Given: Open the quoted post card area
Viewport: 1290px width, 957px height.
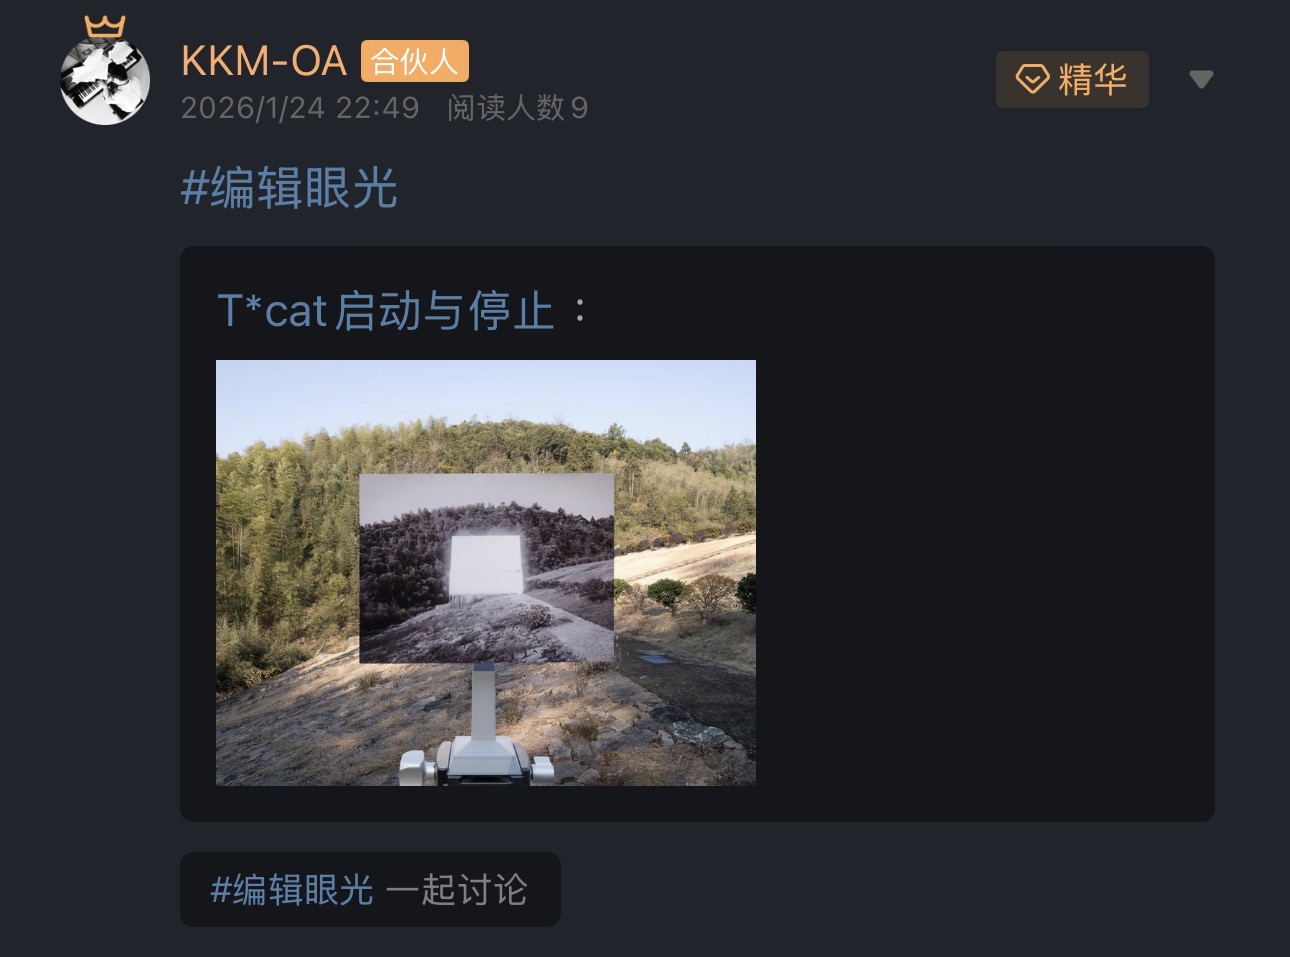Looking at the screenshot, I should click(697, 534).
